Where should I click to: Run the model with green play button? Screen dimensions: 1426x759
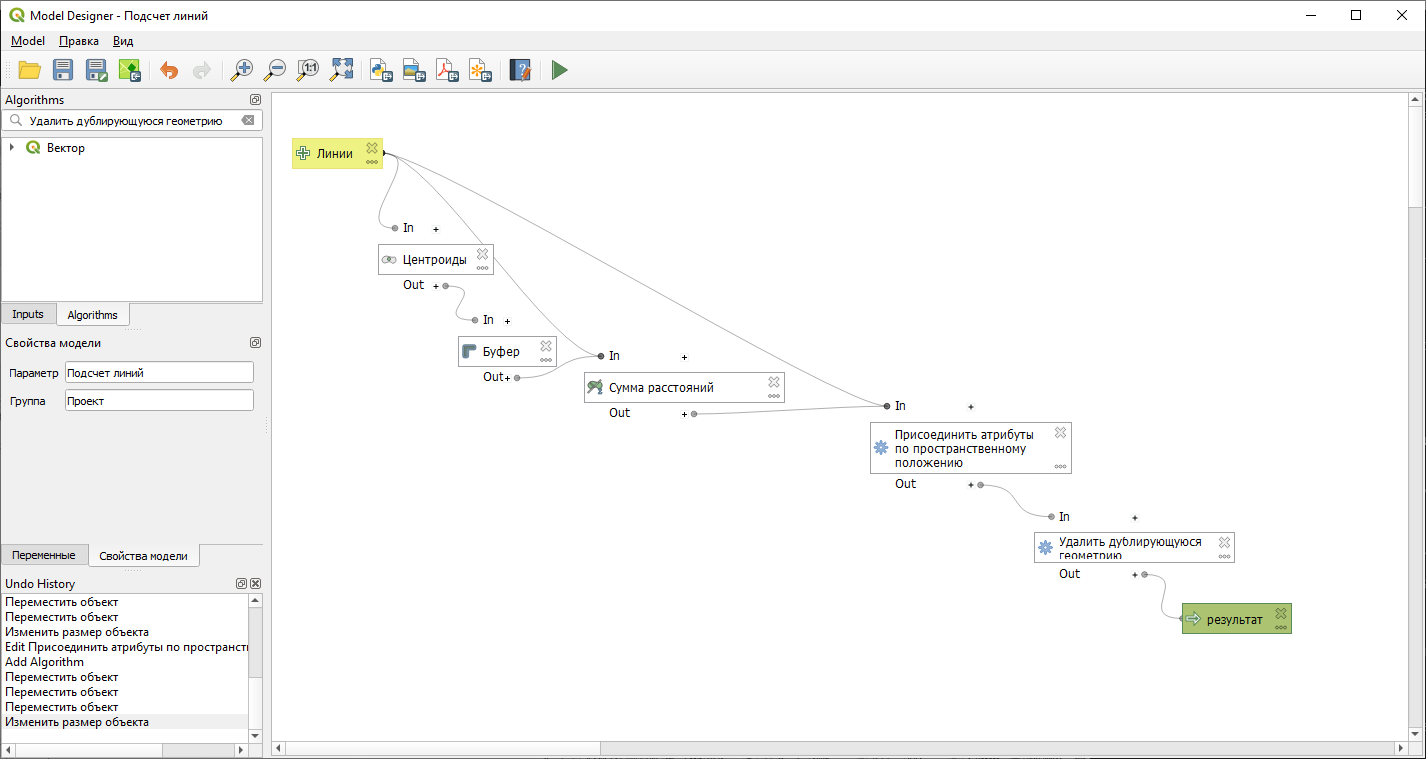click(559, 70)
